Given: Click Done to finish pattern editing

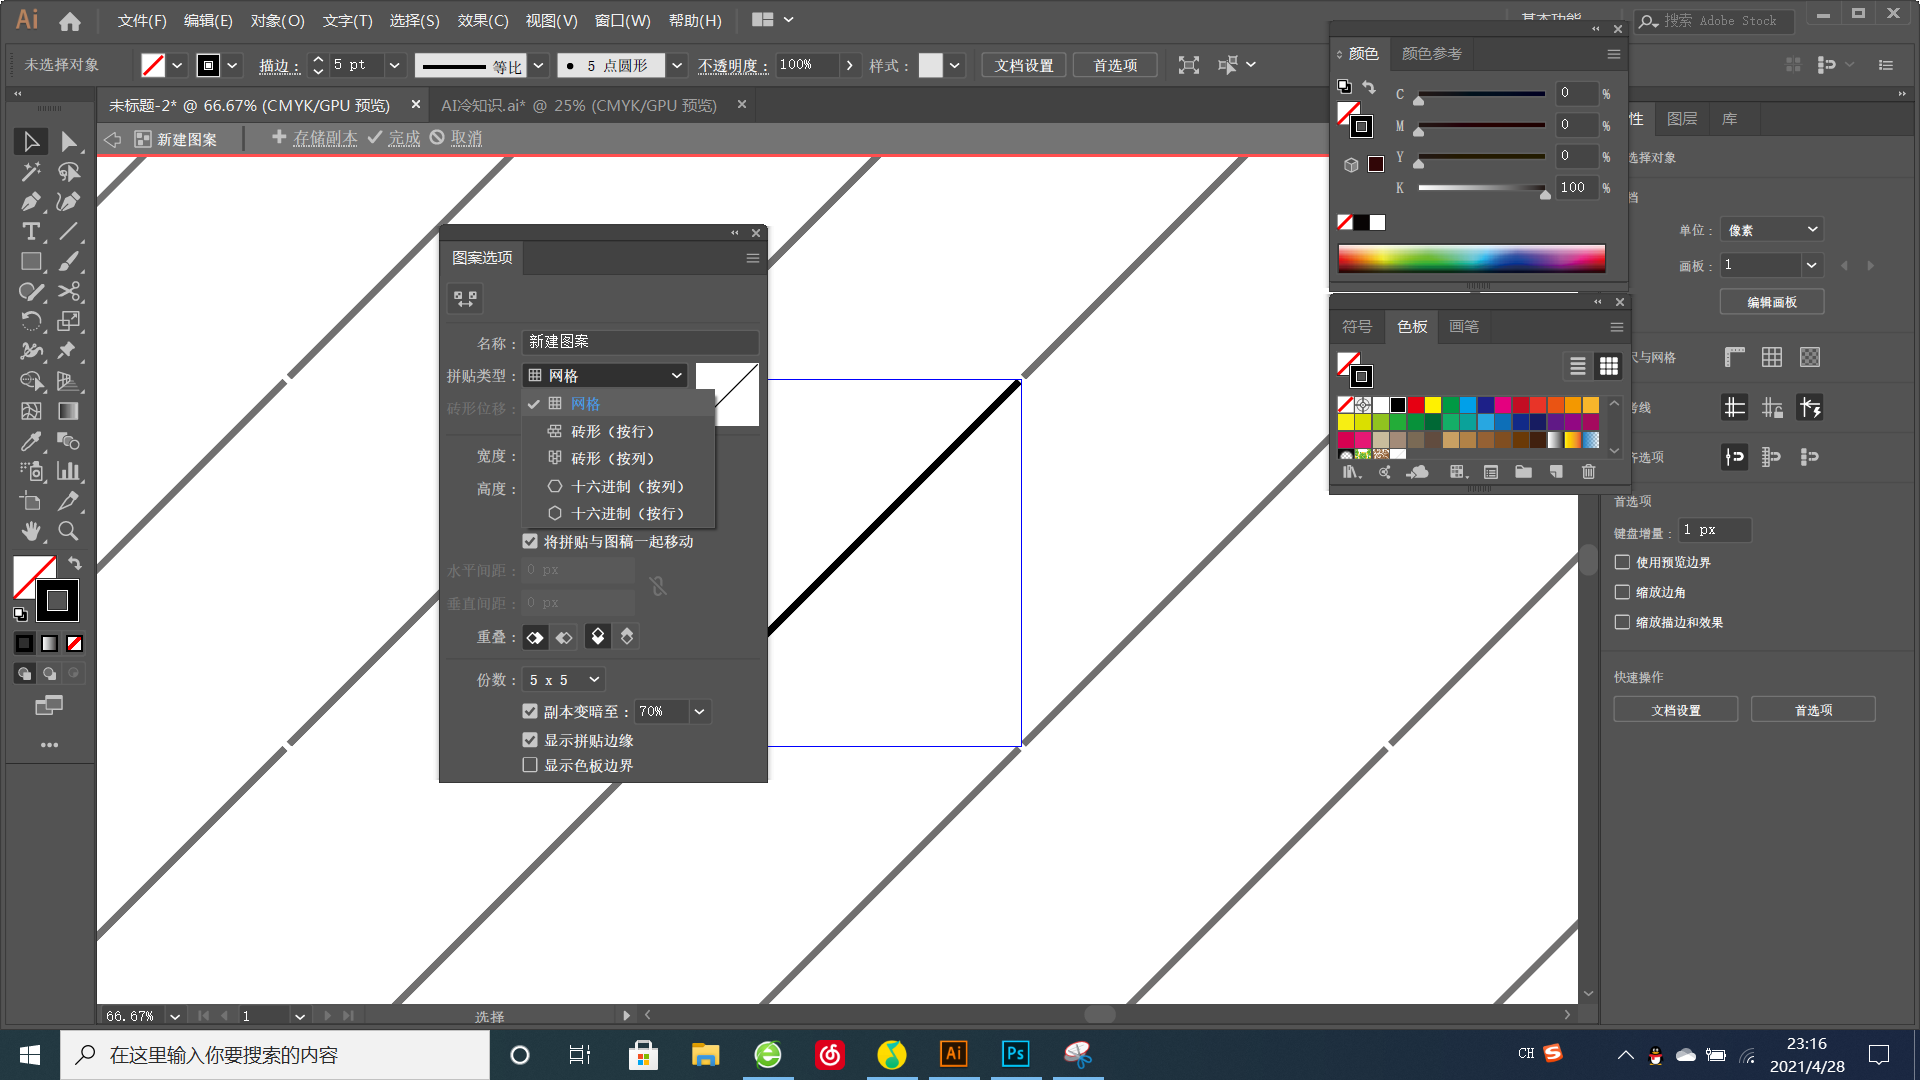Looking at the screenshot, I should (394, 138).
